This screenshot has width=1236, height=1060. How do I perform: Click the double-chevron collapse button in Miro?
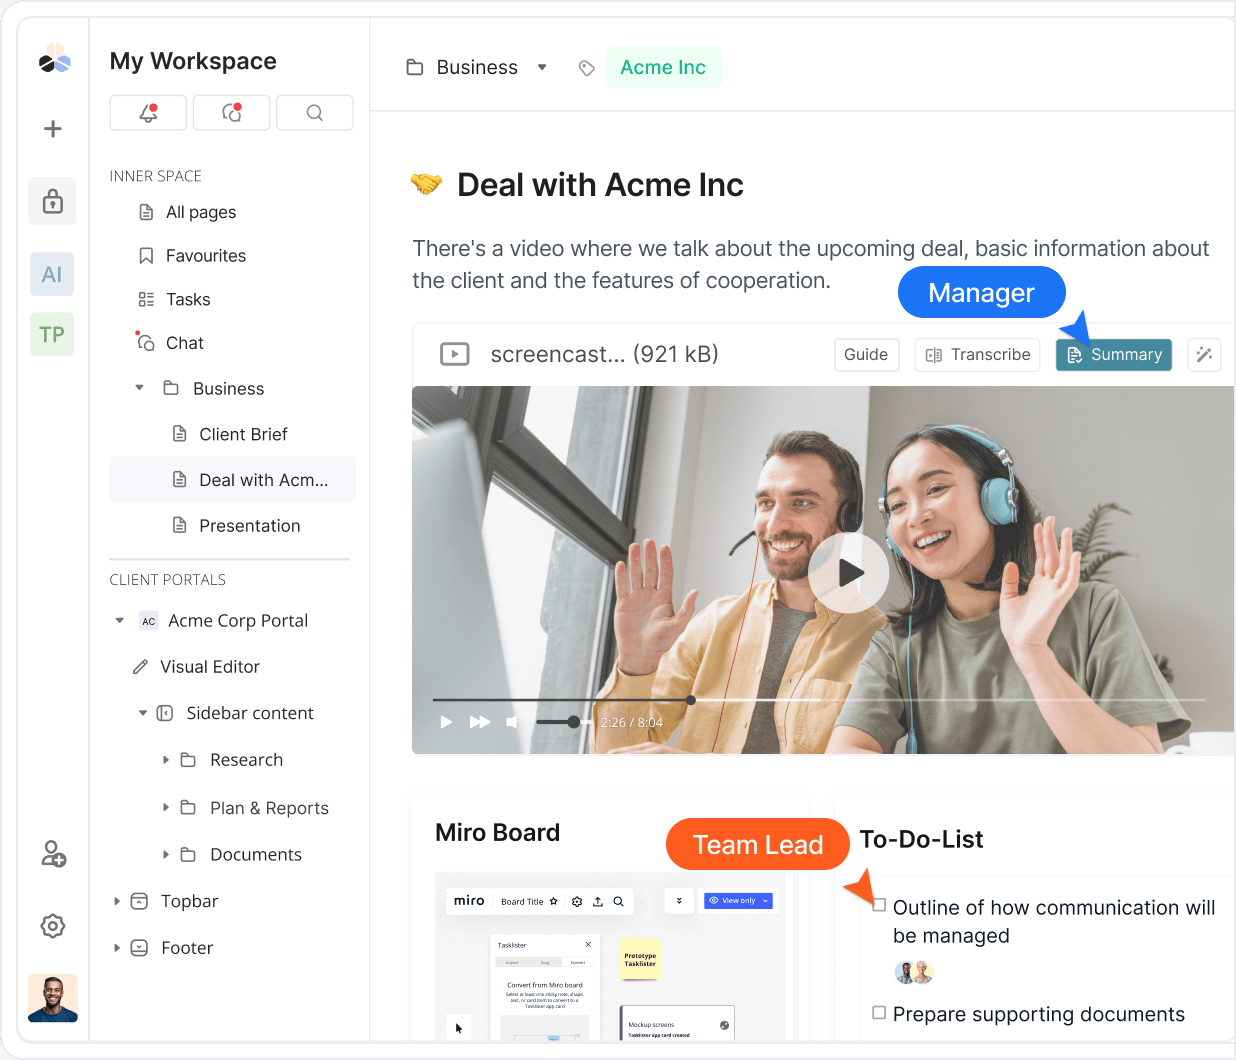click(x=679, y=901)
